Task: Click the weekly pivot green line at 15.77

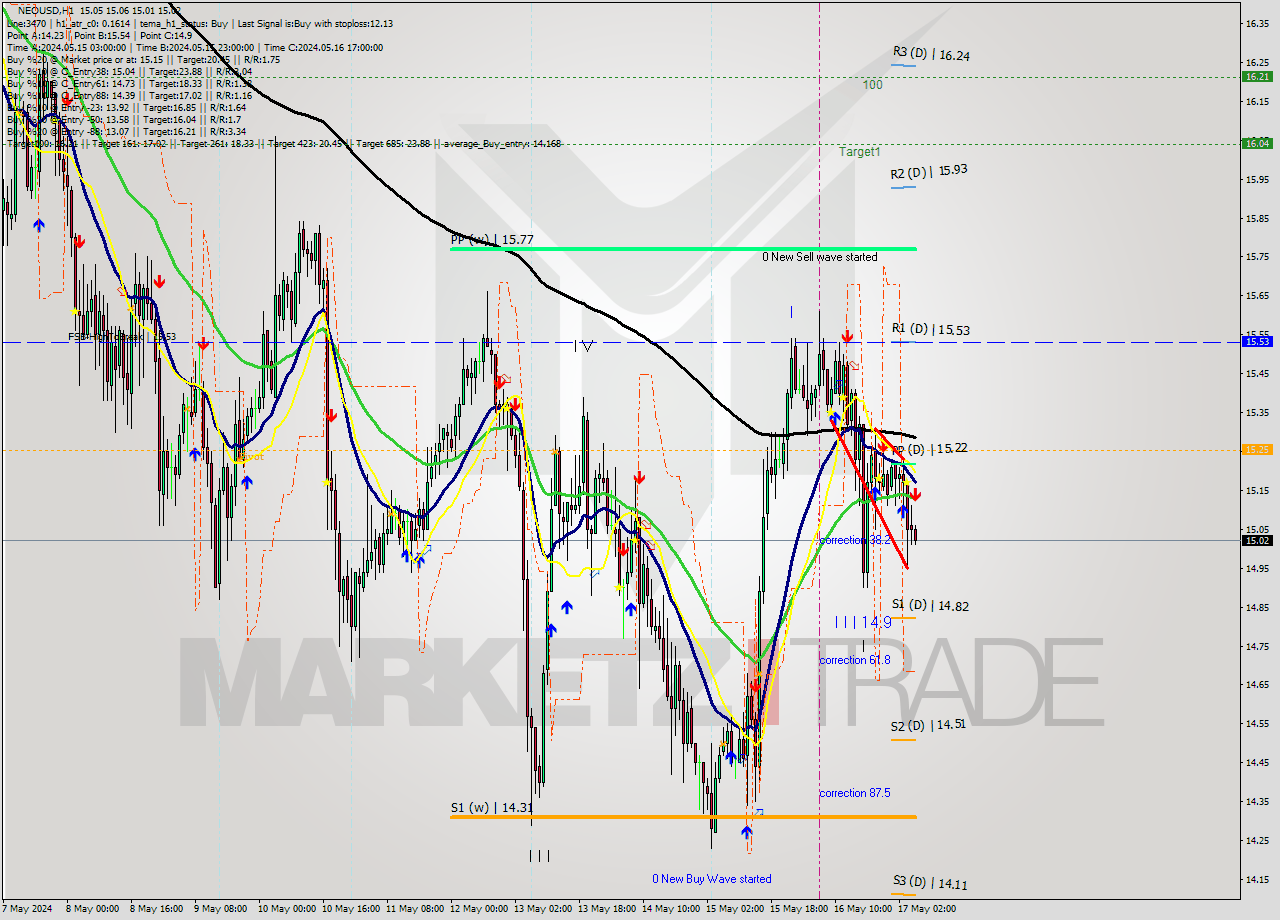Action: pyautogui.click(x=683, y=248)
